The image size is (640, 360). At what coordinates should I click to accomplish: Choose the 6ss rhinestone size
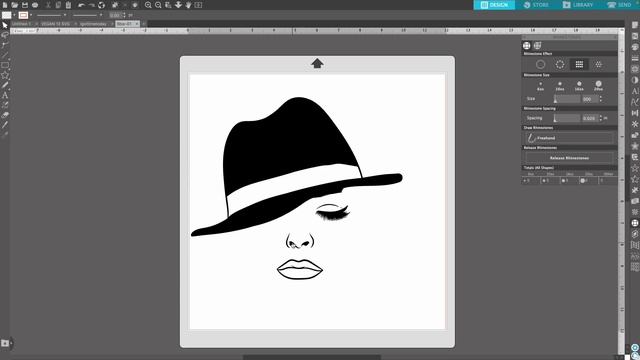540,86
